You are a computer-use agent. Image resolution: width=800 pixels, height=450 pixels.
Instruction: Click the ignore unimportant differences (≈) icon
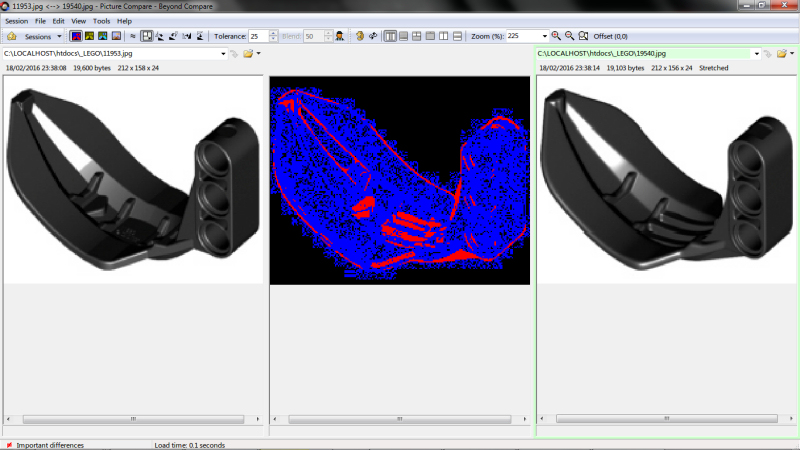[133, 36]
